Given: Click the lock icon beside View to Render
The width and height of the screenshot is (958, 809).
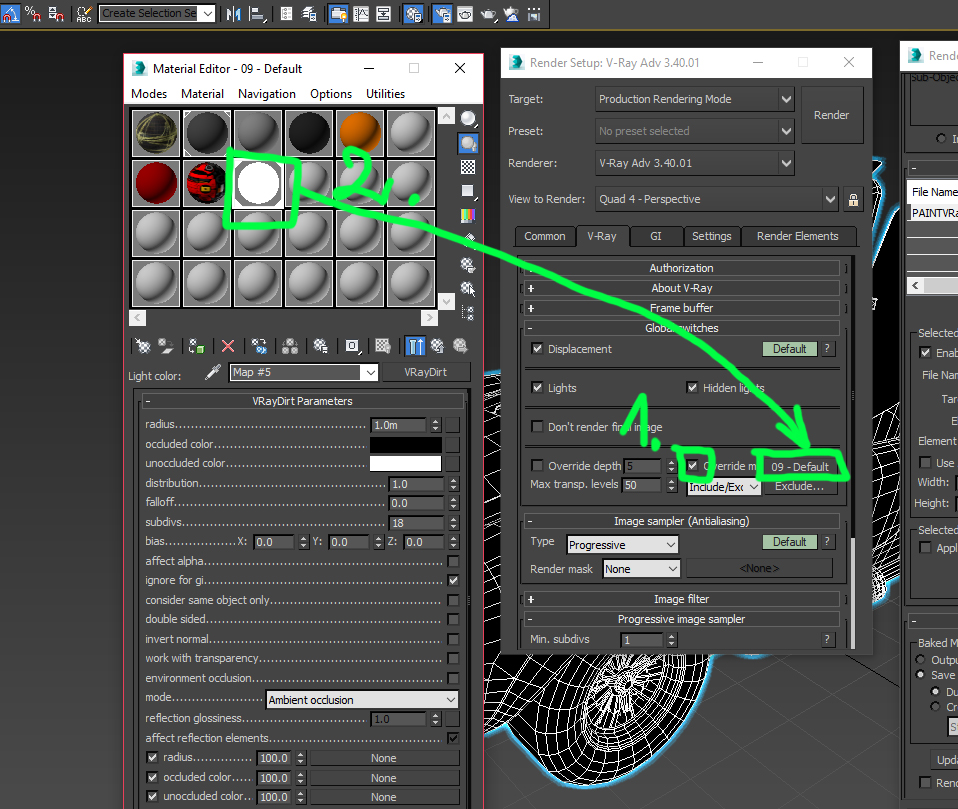Looking at the screenshot, I should pyautogui.click(x=852, y=199).
